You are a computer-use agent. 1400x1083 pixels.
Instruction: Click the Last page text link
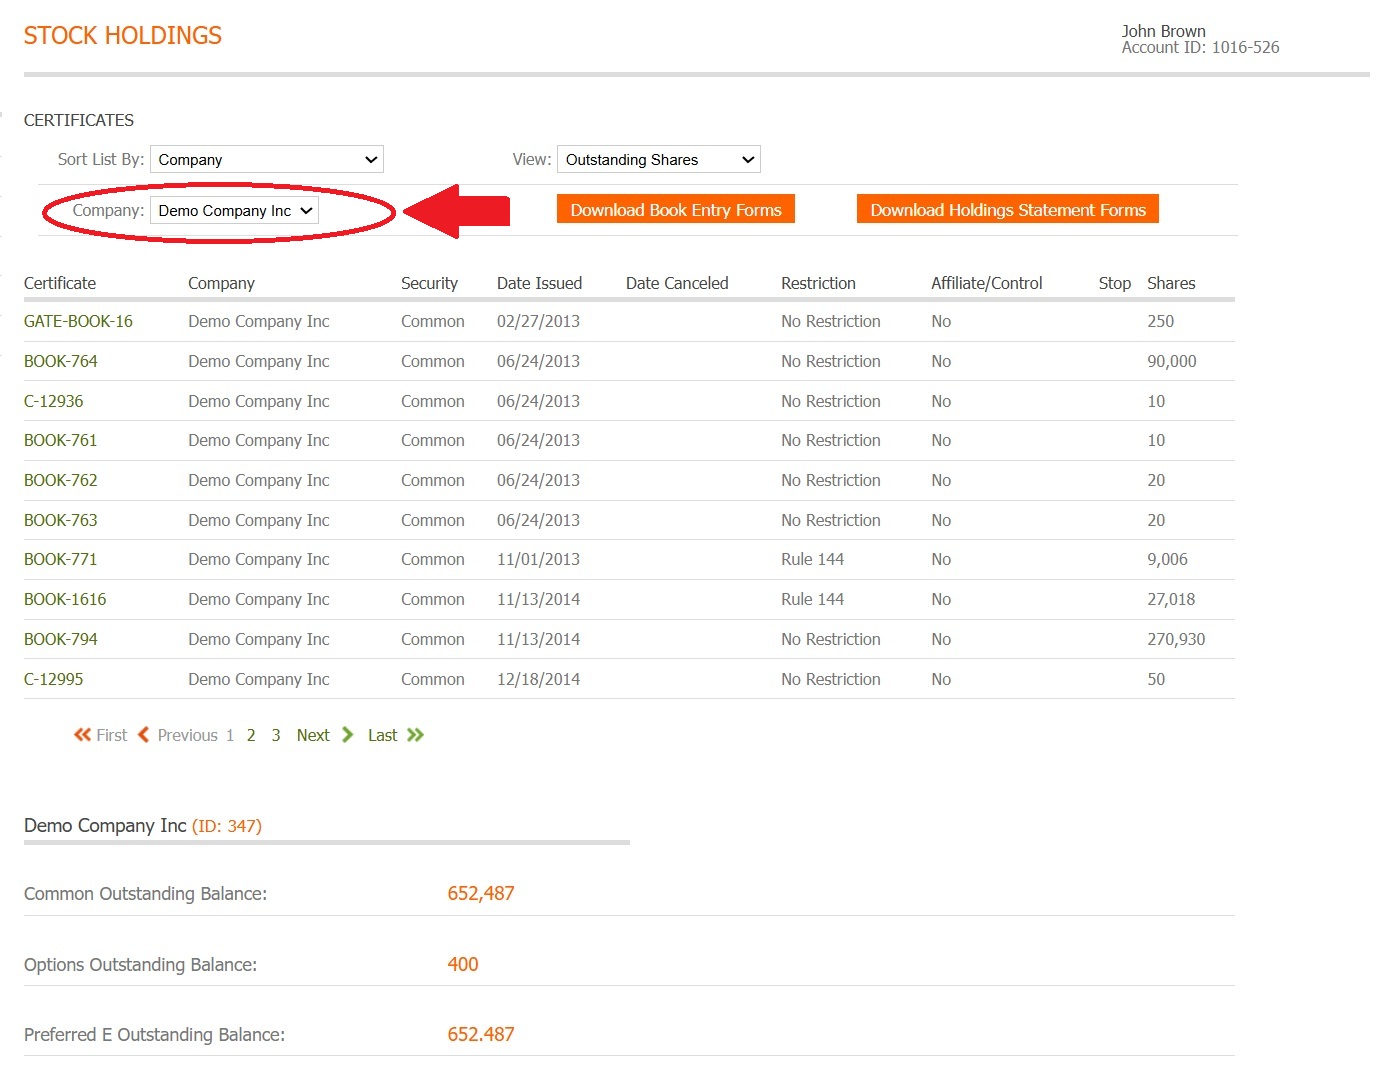[x=382, y=736]
